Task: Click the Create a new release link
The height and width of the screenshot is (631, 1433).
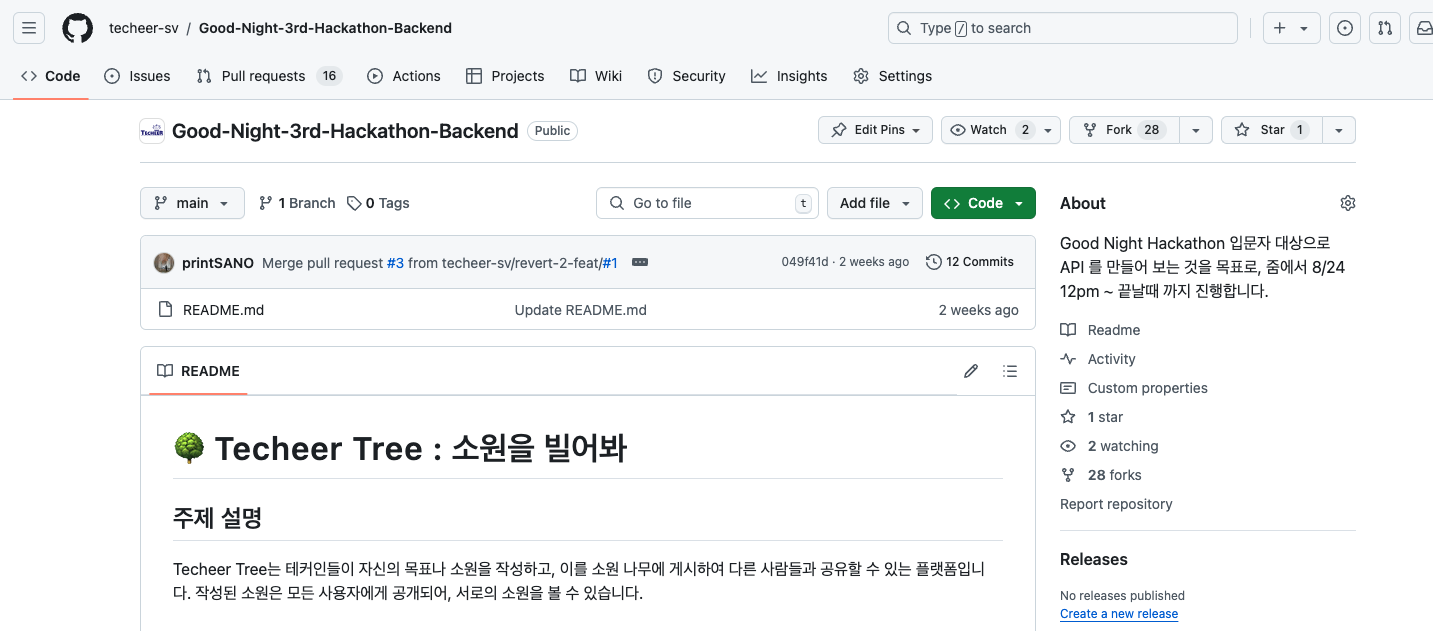Action: click(1119, 613)
